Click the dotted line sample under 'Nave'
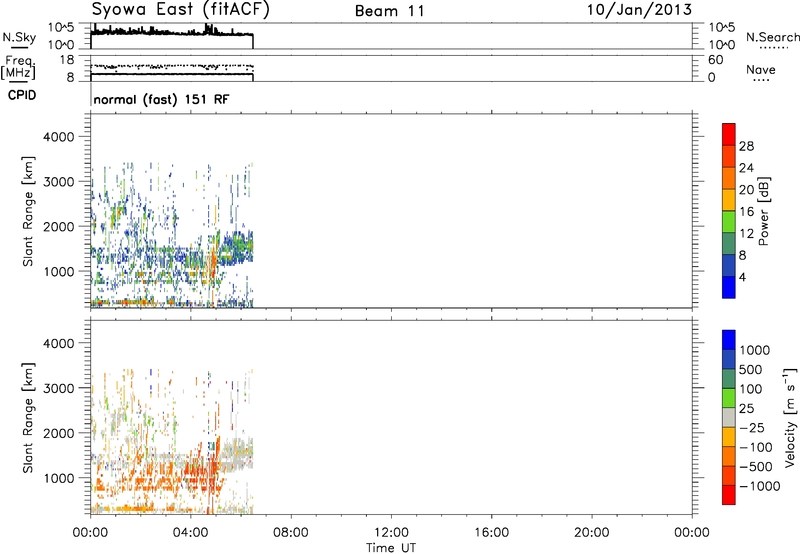Image resolution: width=800 pixels, height=554 pixels. [x=761, y=80]
